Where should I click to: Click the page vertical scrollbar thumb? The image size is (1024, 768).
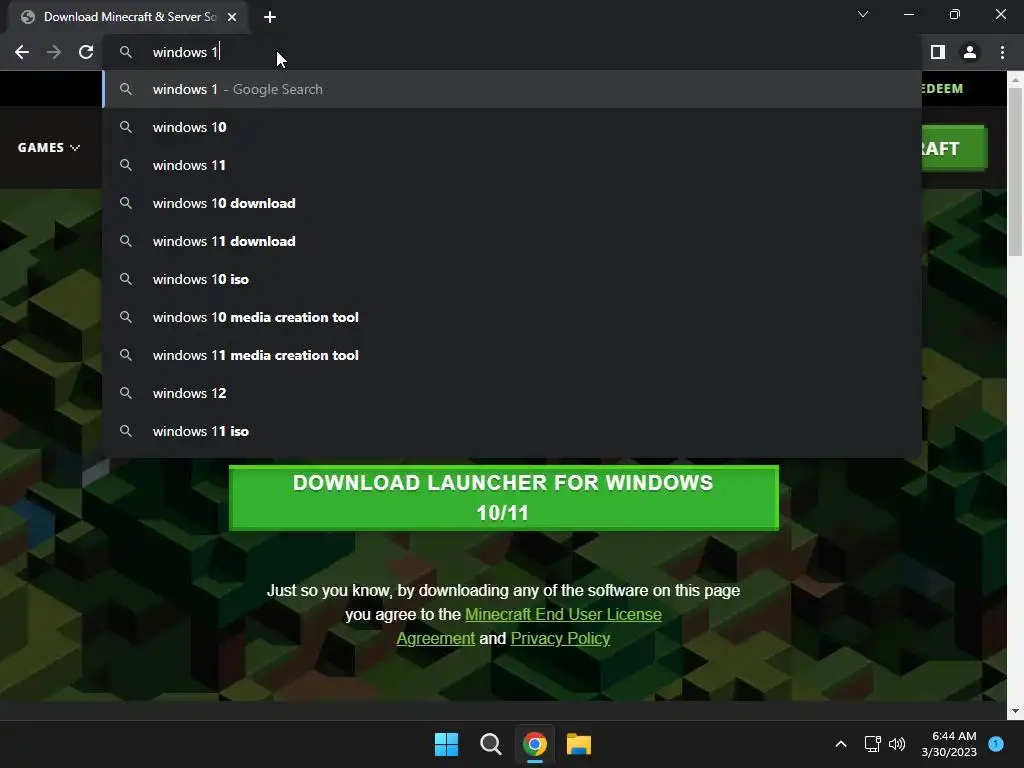click(1015, 171)
